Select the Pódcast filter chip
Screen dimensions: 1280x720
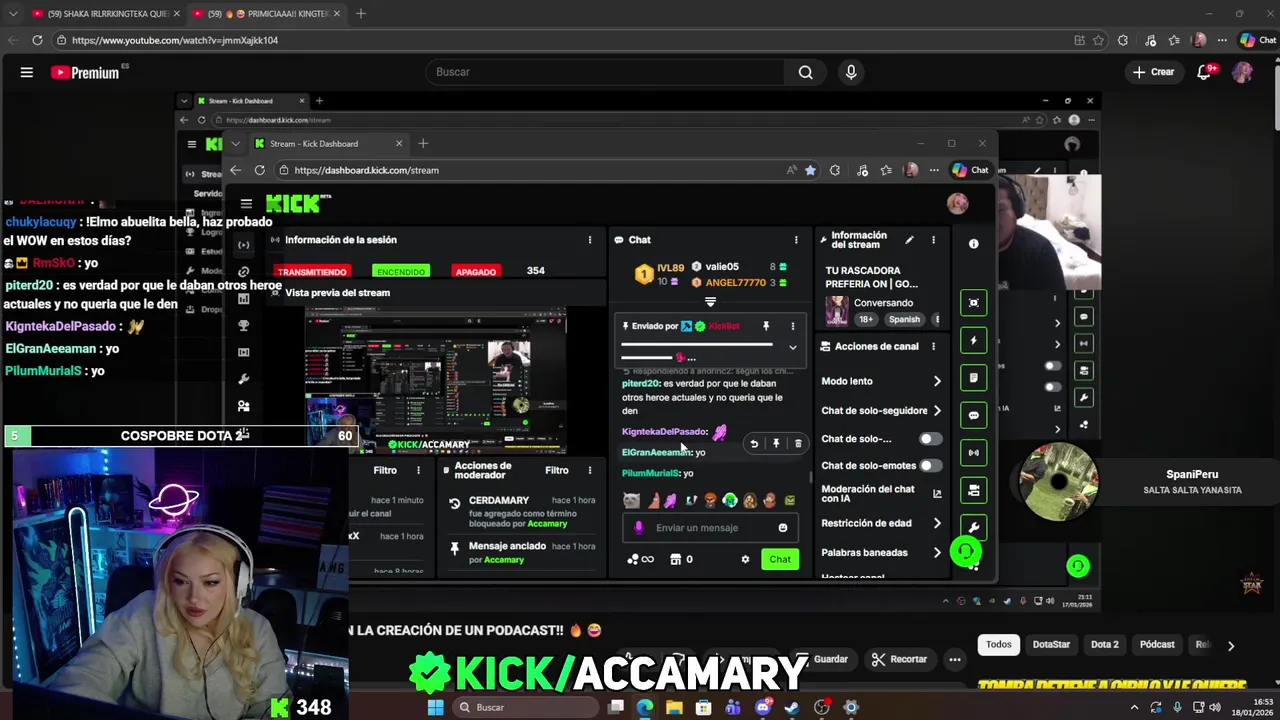[x=1157, y=645]
